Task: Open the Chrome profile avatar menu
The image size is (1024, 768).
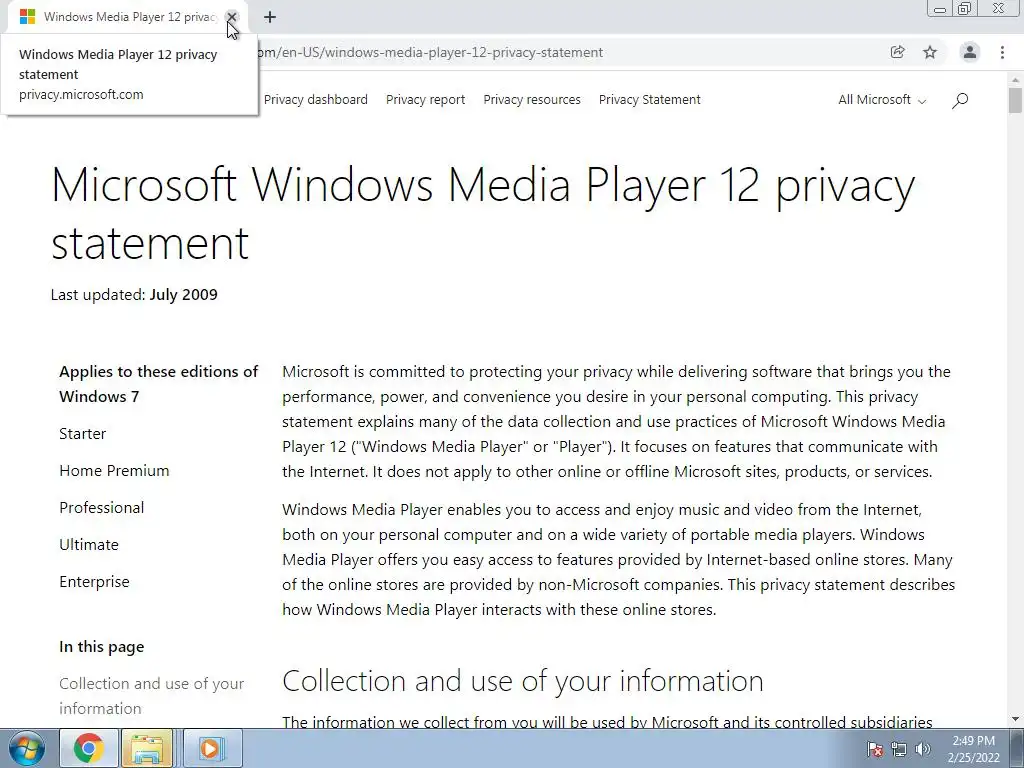Action: (x=970, y=52)
